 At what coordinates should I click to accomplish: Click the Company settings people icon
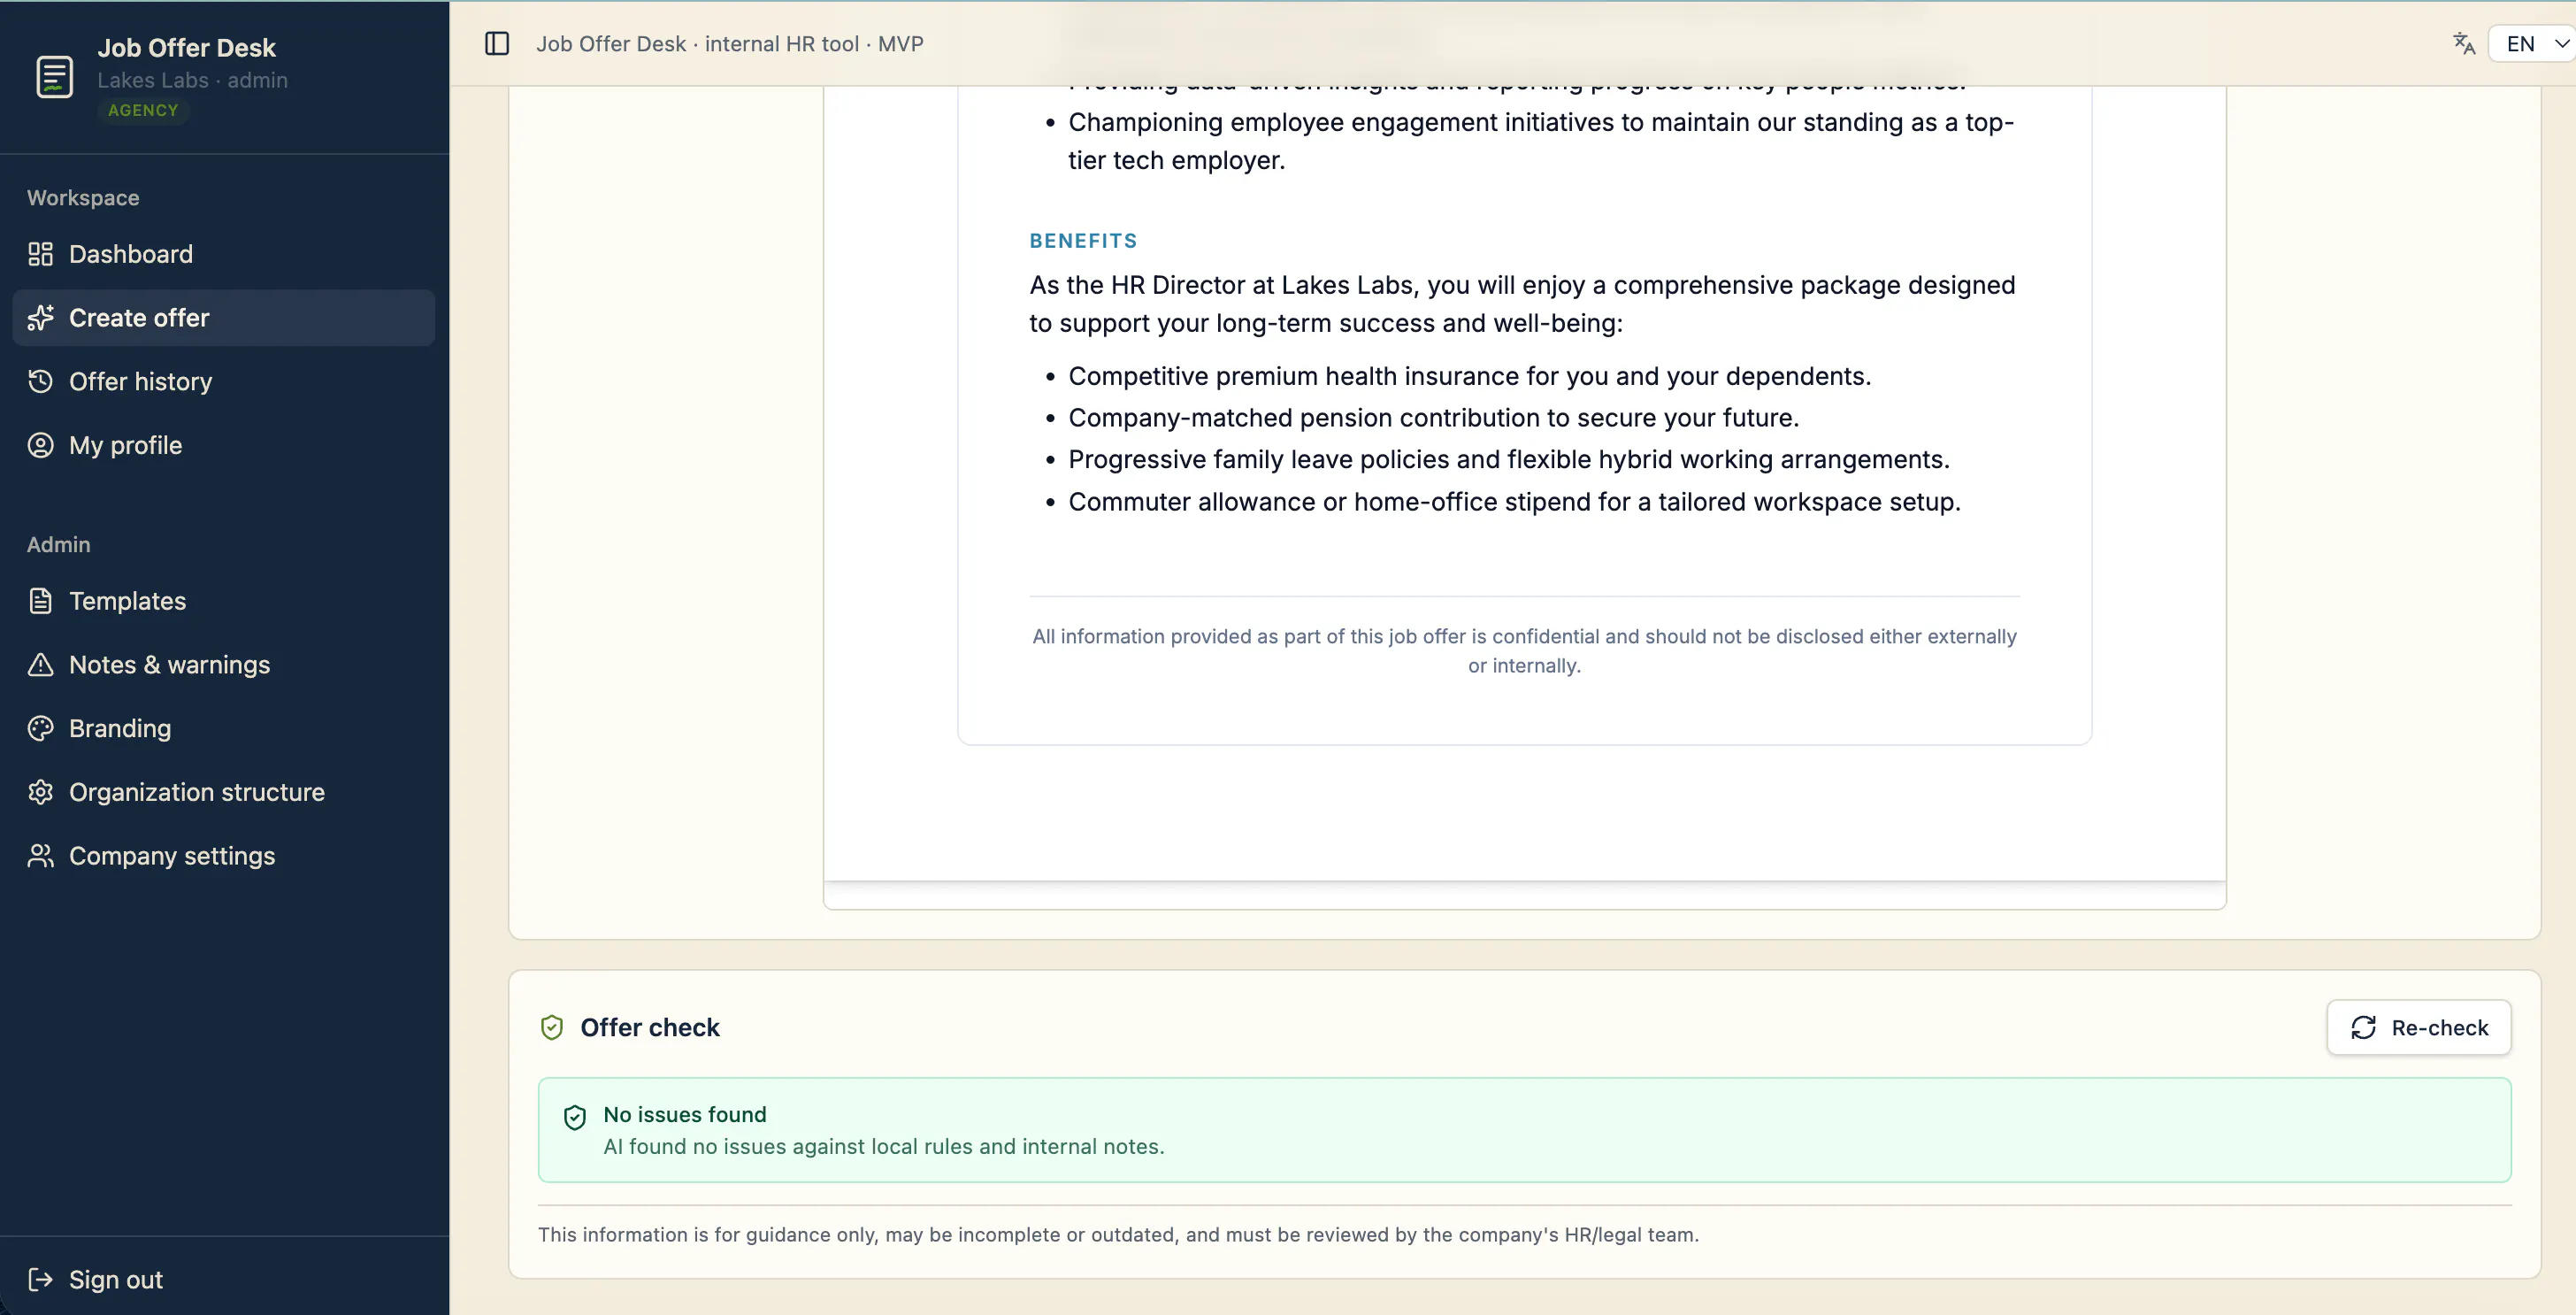(x=40, y=856)
